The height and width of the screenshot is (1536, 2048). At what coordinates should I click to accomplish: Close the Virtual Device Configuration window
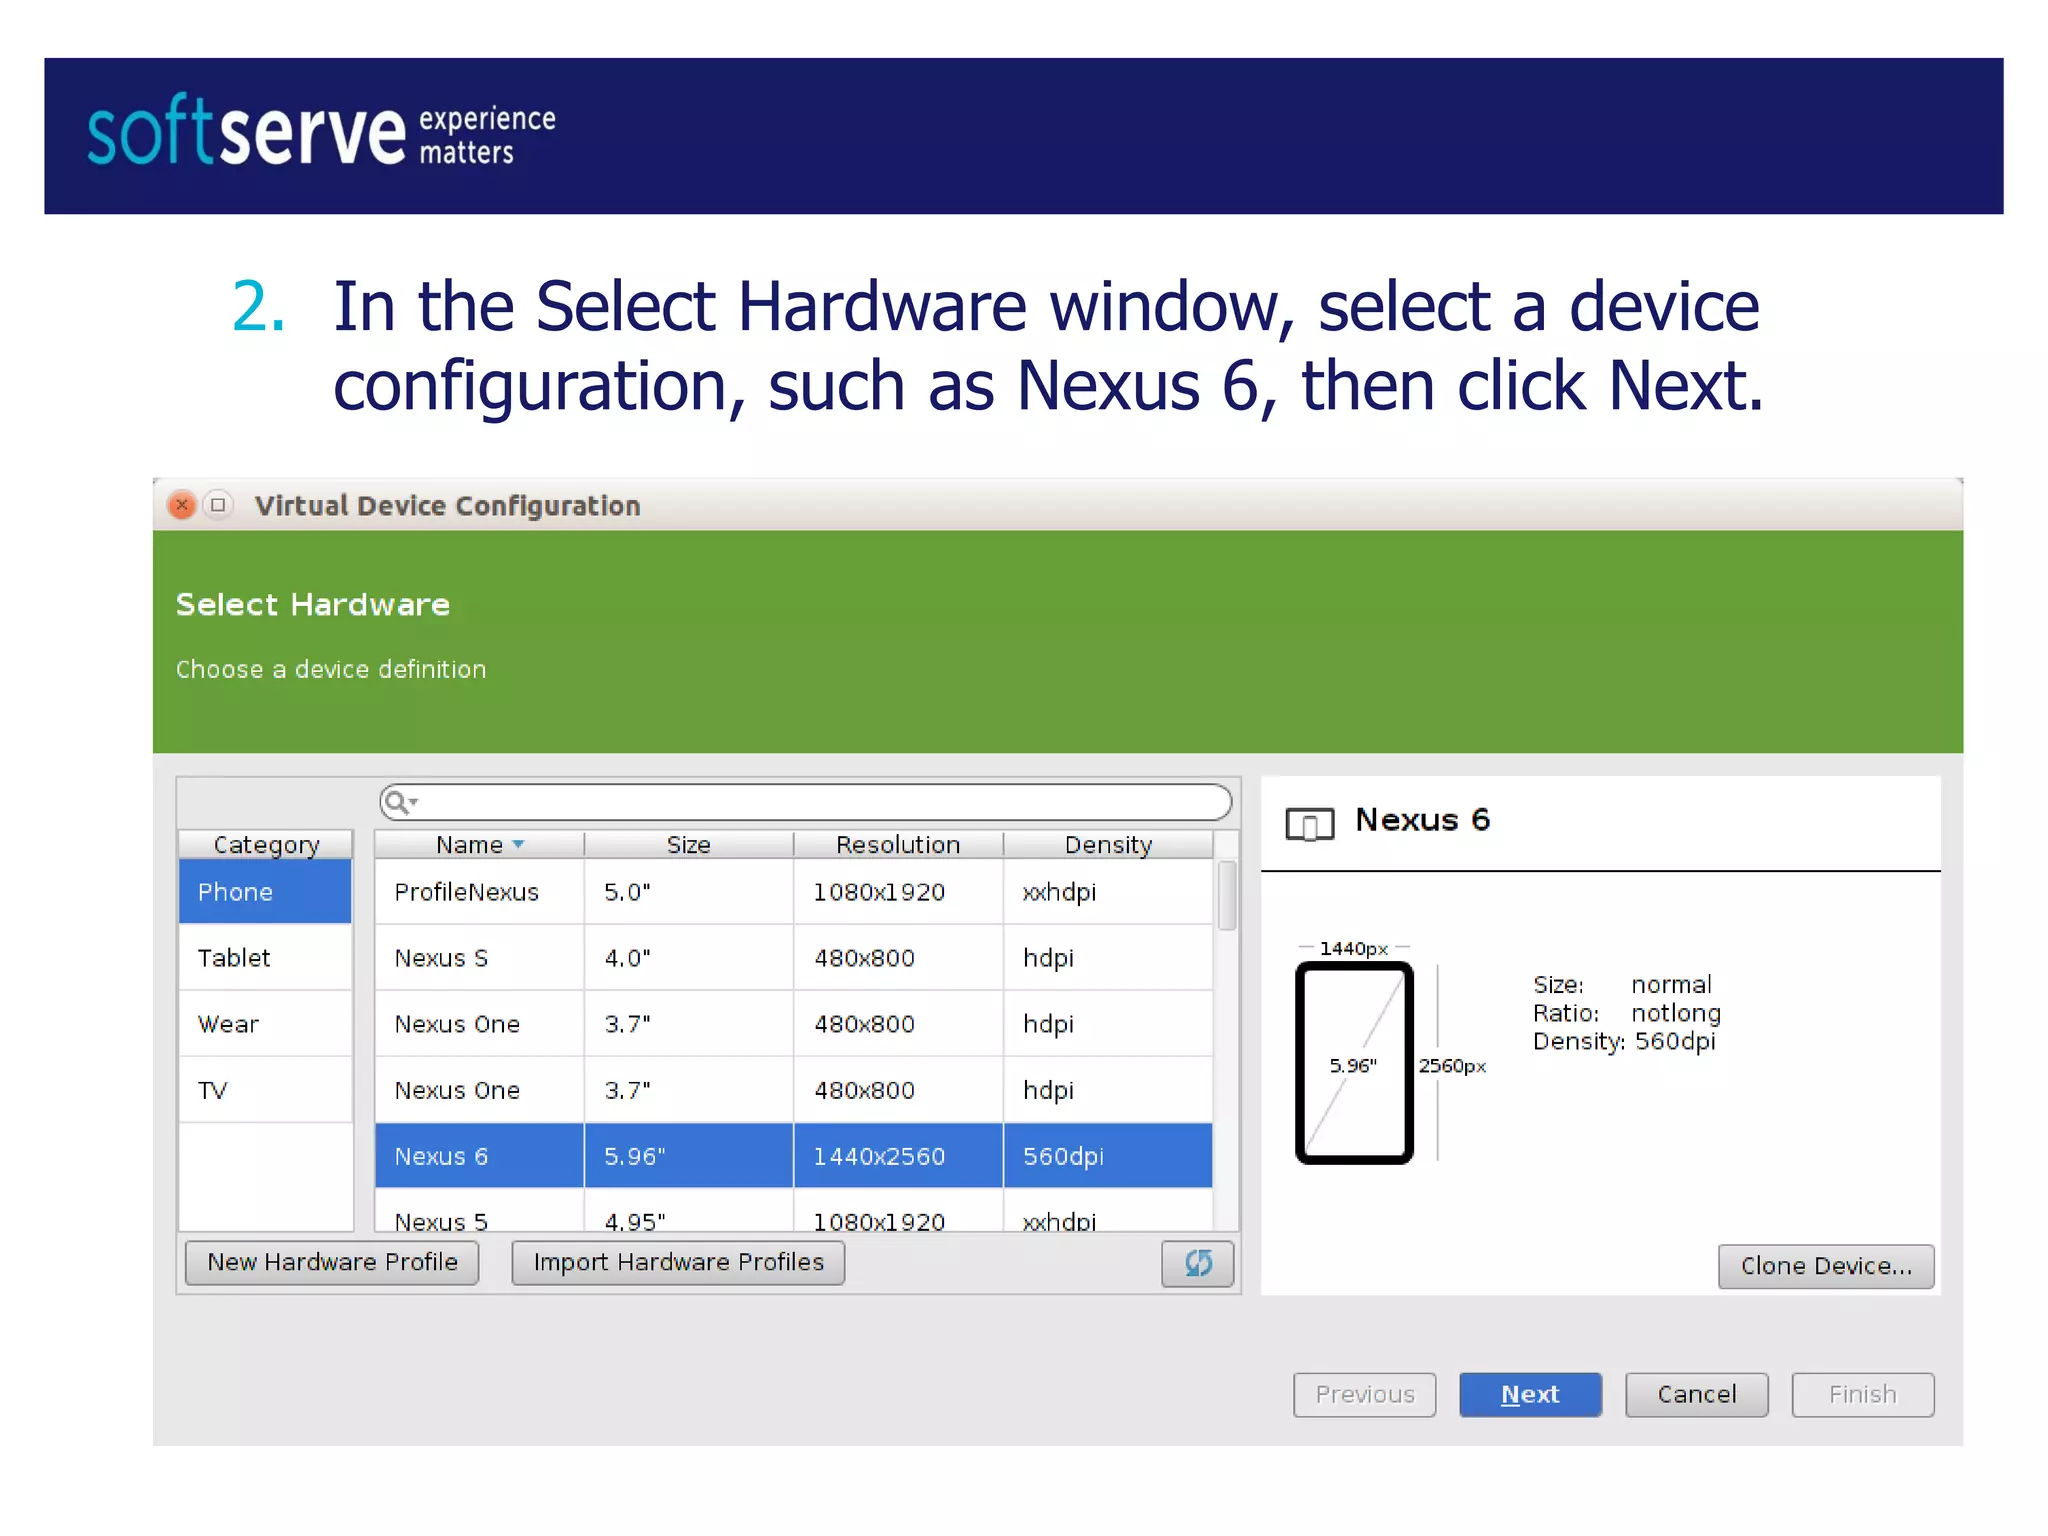coord(182,505)
